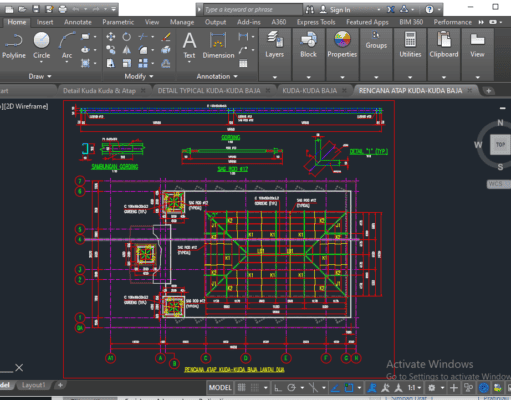Click the Offset tool icon
Viewport: 511px width, 400px height.
(x=166, y=63)
